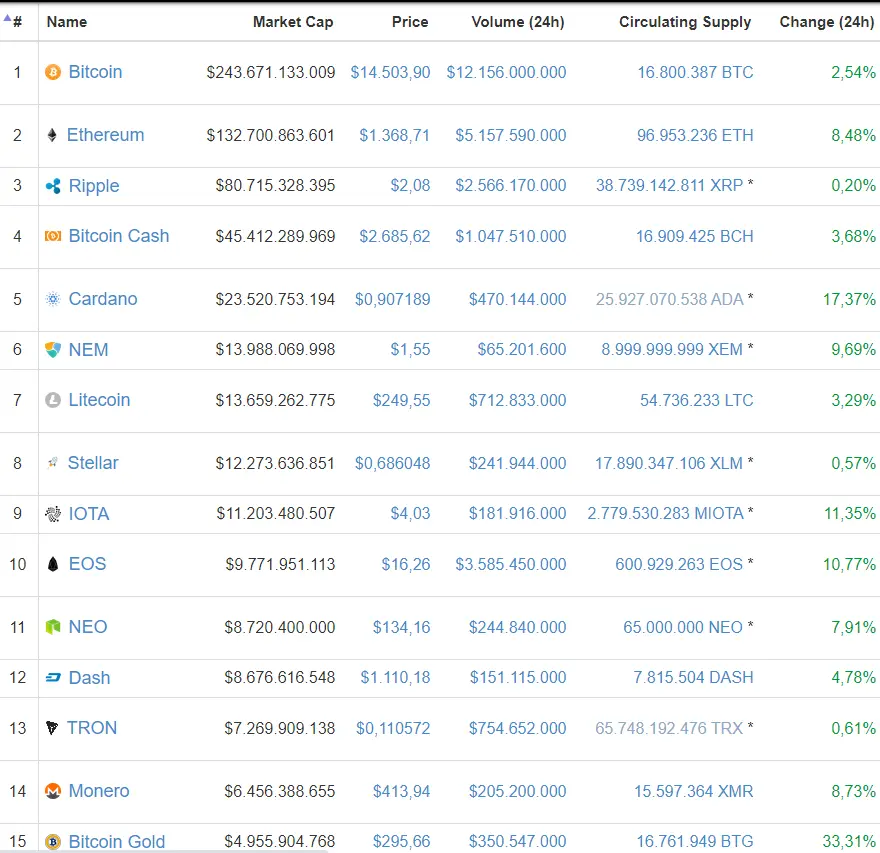Open the Dash name link
Viewport: 880px width, 853px height.
click(x=89, y=677)
